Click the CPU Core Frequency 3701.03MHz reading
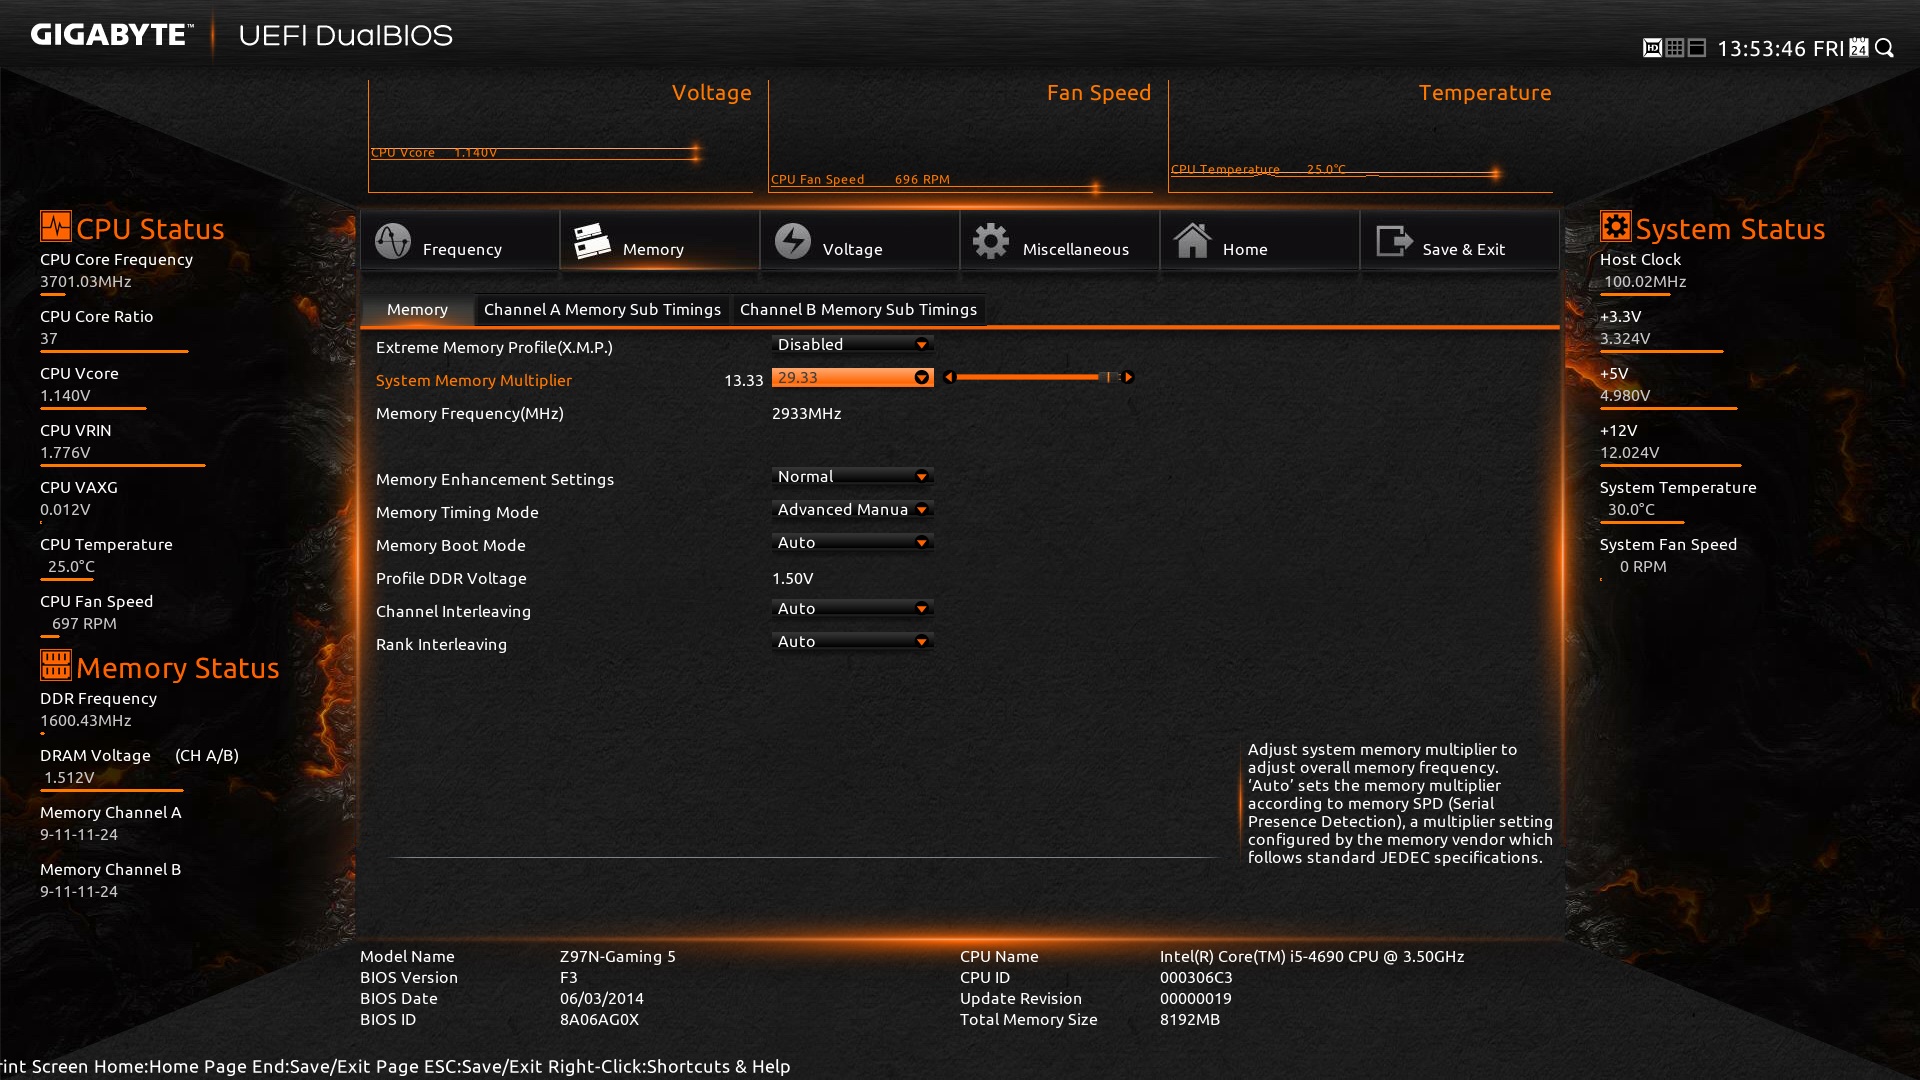 tap(86, 281)
